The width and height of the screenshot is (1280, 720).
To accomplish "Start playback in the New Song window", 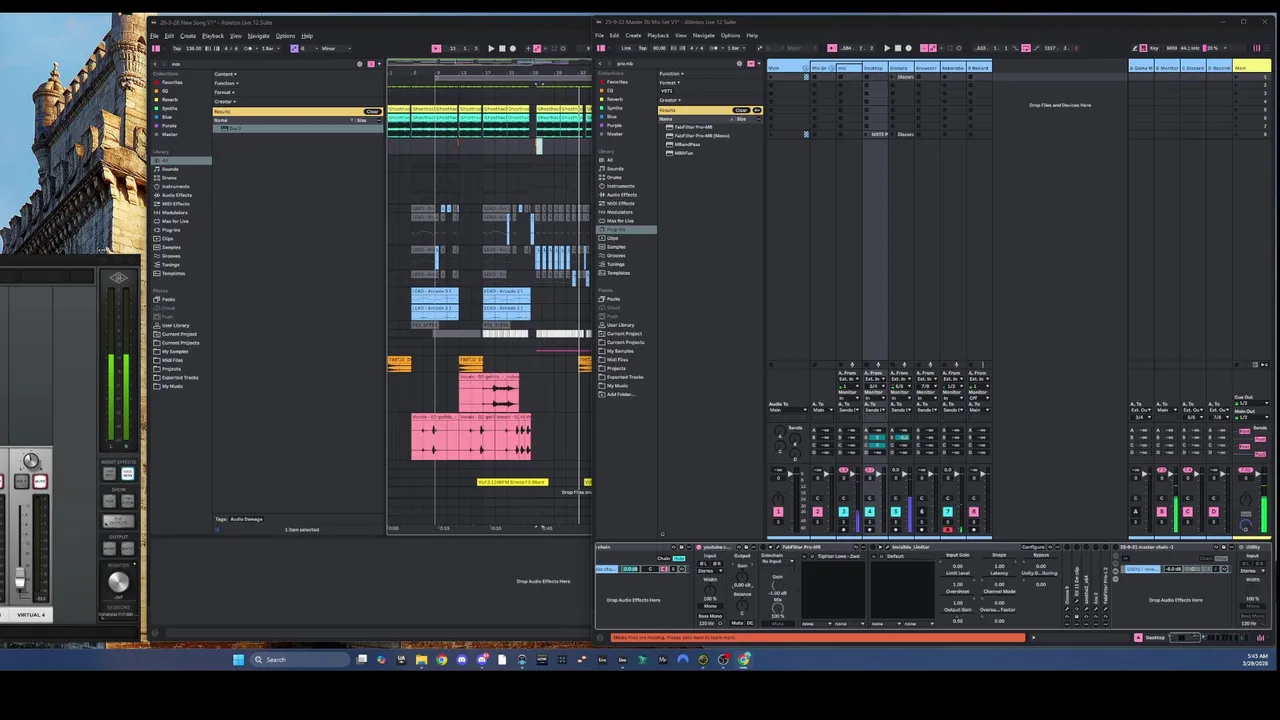I will pyautogui.click(x=491, y=48).
